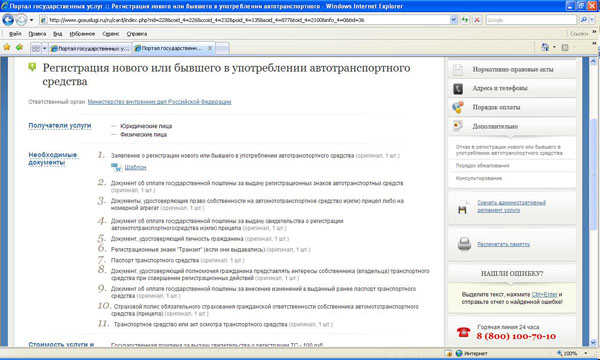Image resolution: width=600 pixels, height=360 pixels.
Task: Click the 100% zoom level button
Action: (x=567, y=353)
